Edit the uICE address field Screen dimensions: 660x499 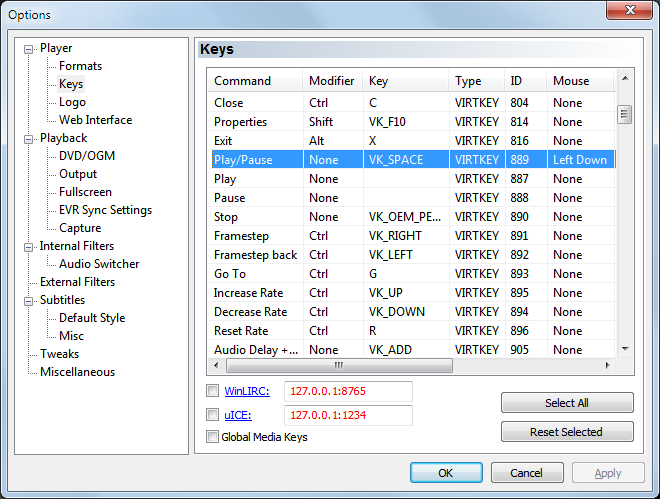(348, 415)
